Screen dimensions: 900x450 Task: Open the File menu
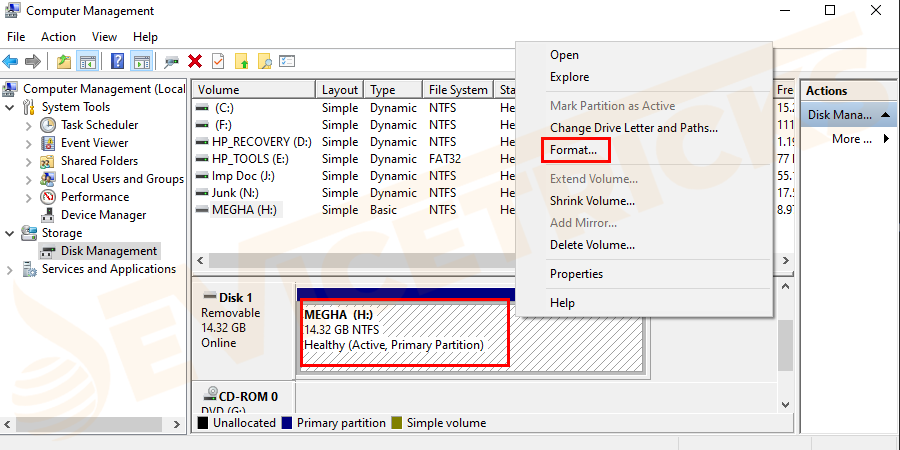pos(16,37)
